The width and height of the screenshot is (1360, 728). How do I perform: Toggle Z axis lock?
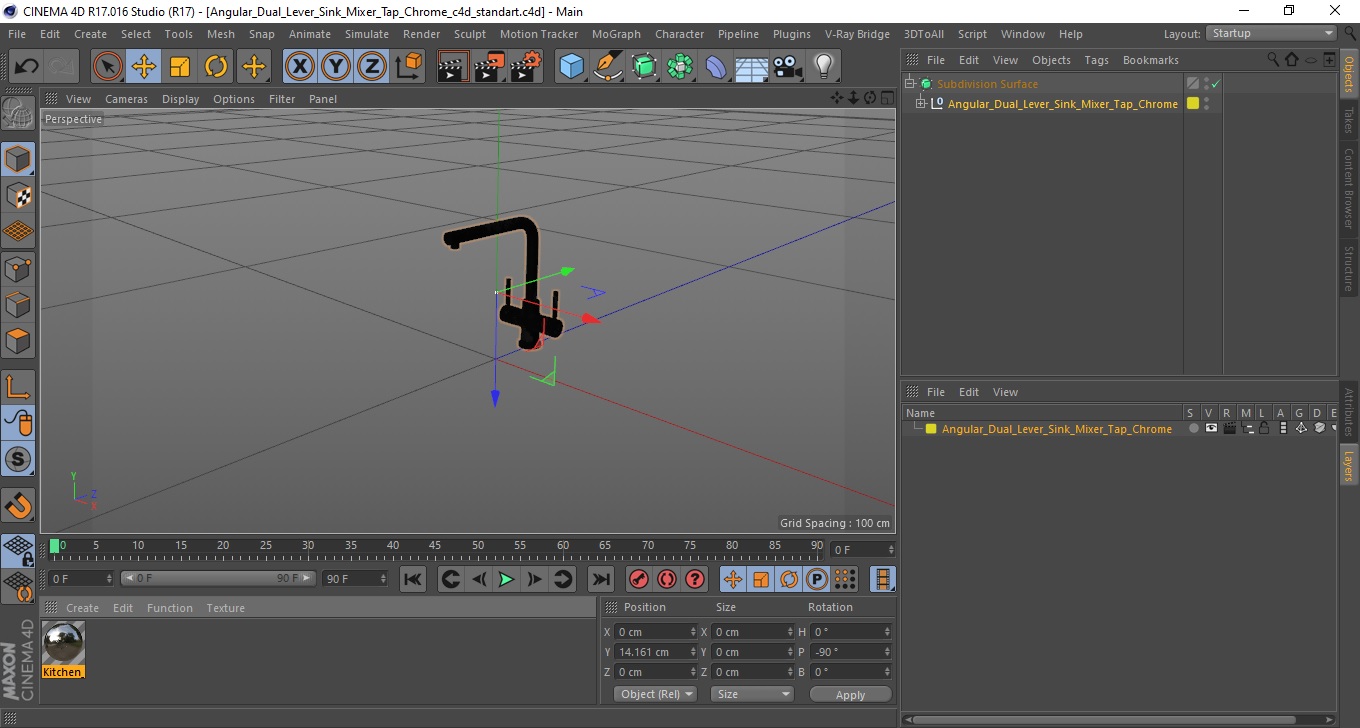coord(372,67)
